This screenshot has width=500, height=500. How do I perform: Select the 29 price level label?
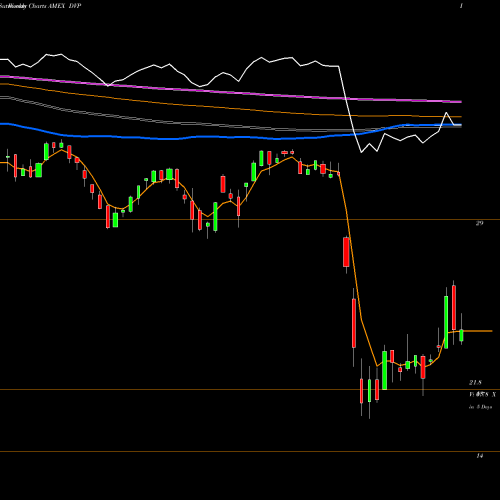(479, 223)
